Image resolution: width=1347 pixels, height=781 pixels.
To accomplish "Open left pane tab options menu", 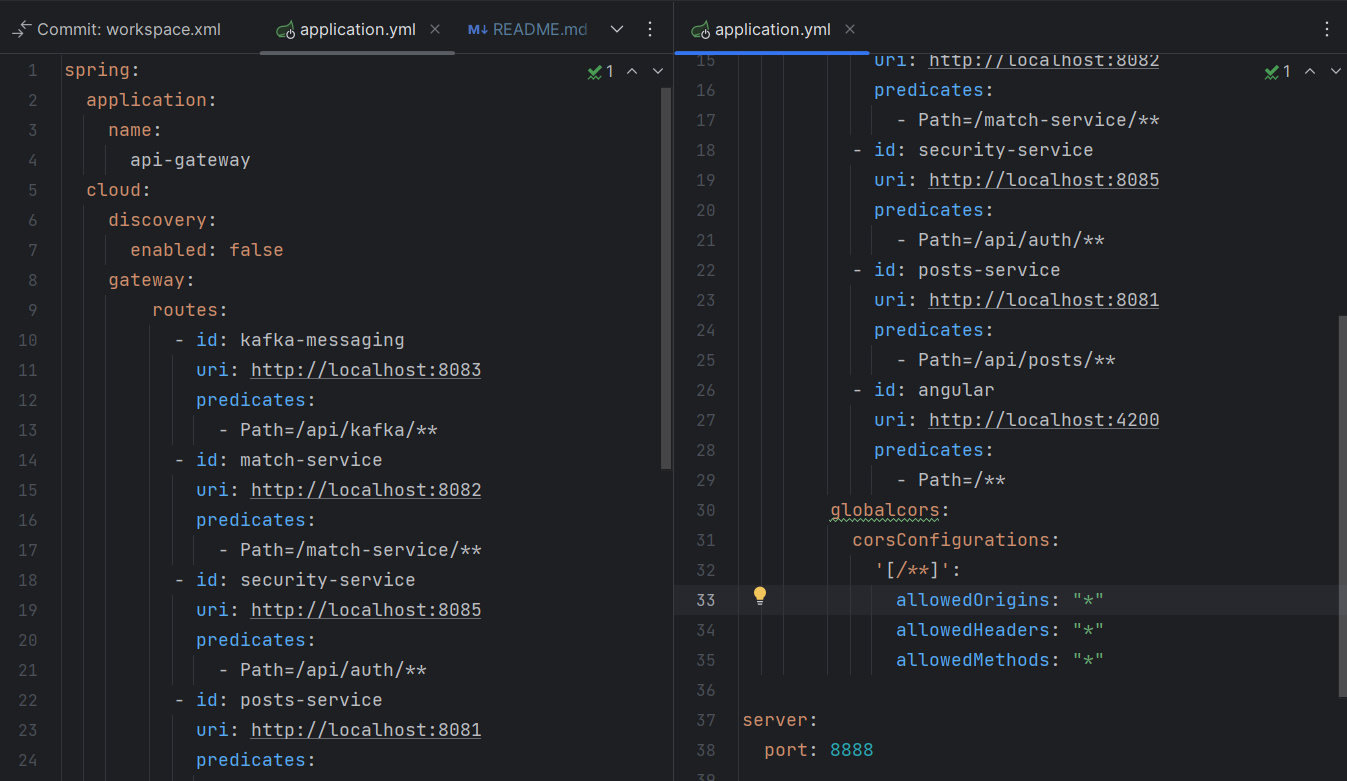I will 650,29.
